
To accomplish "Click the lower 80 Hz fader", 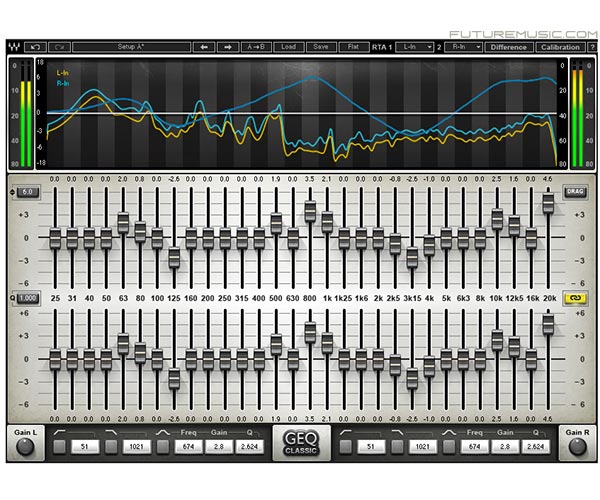I will tap(140, 353).
